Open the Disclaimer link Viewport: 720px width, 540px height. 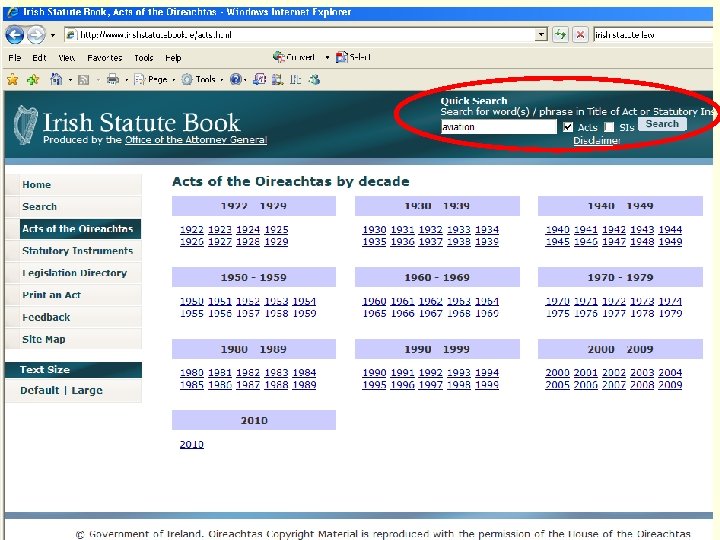coord(596,141)
